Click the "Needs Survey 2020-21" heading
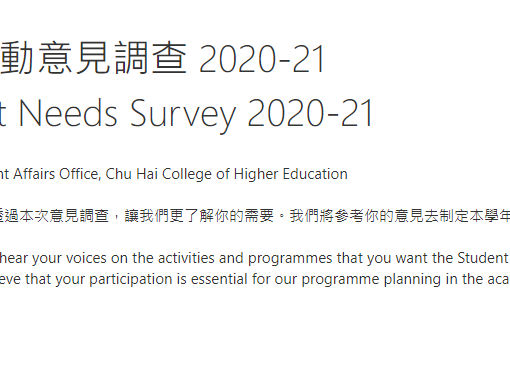This screenshot has height=365, width=510. point(196,114)
